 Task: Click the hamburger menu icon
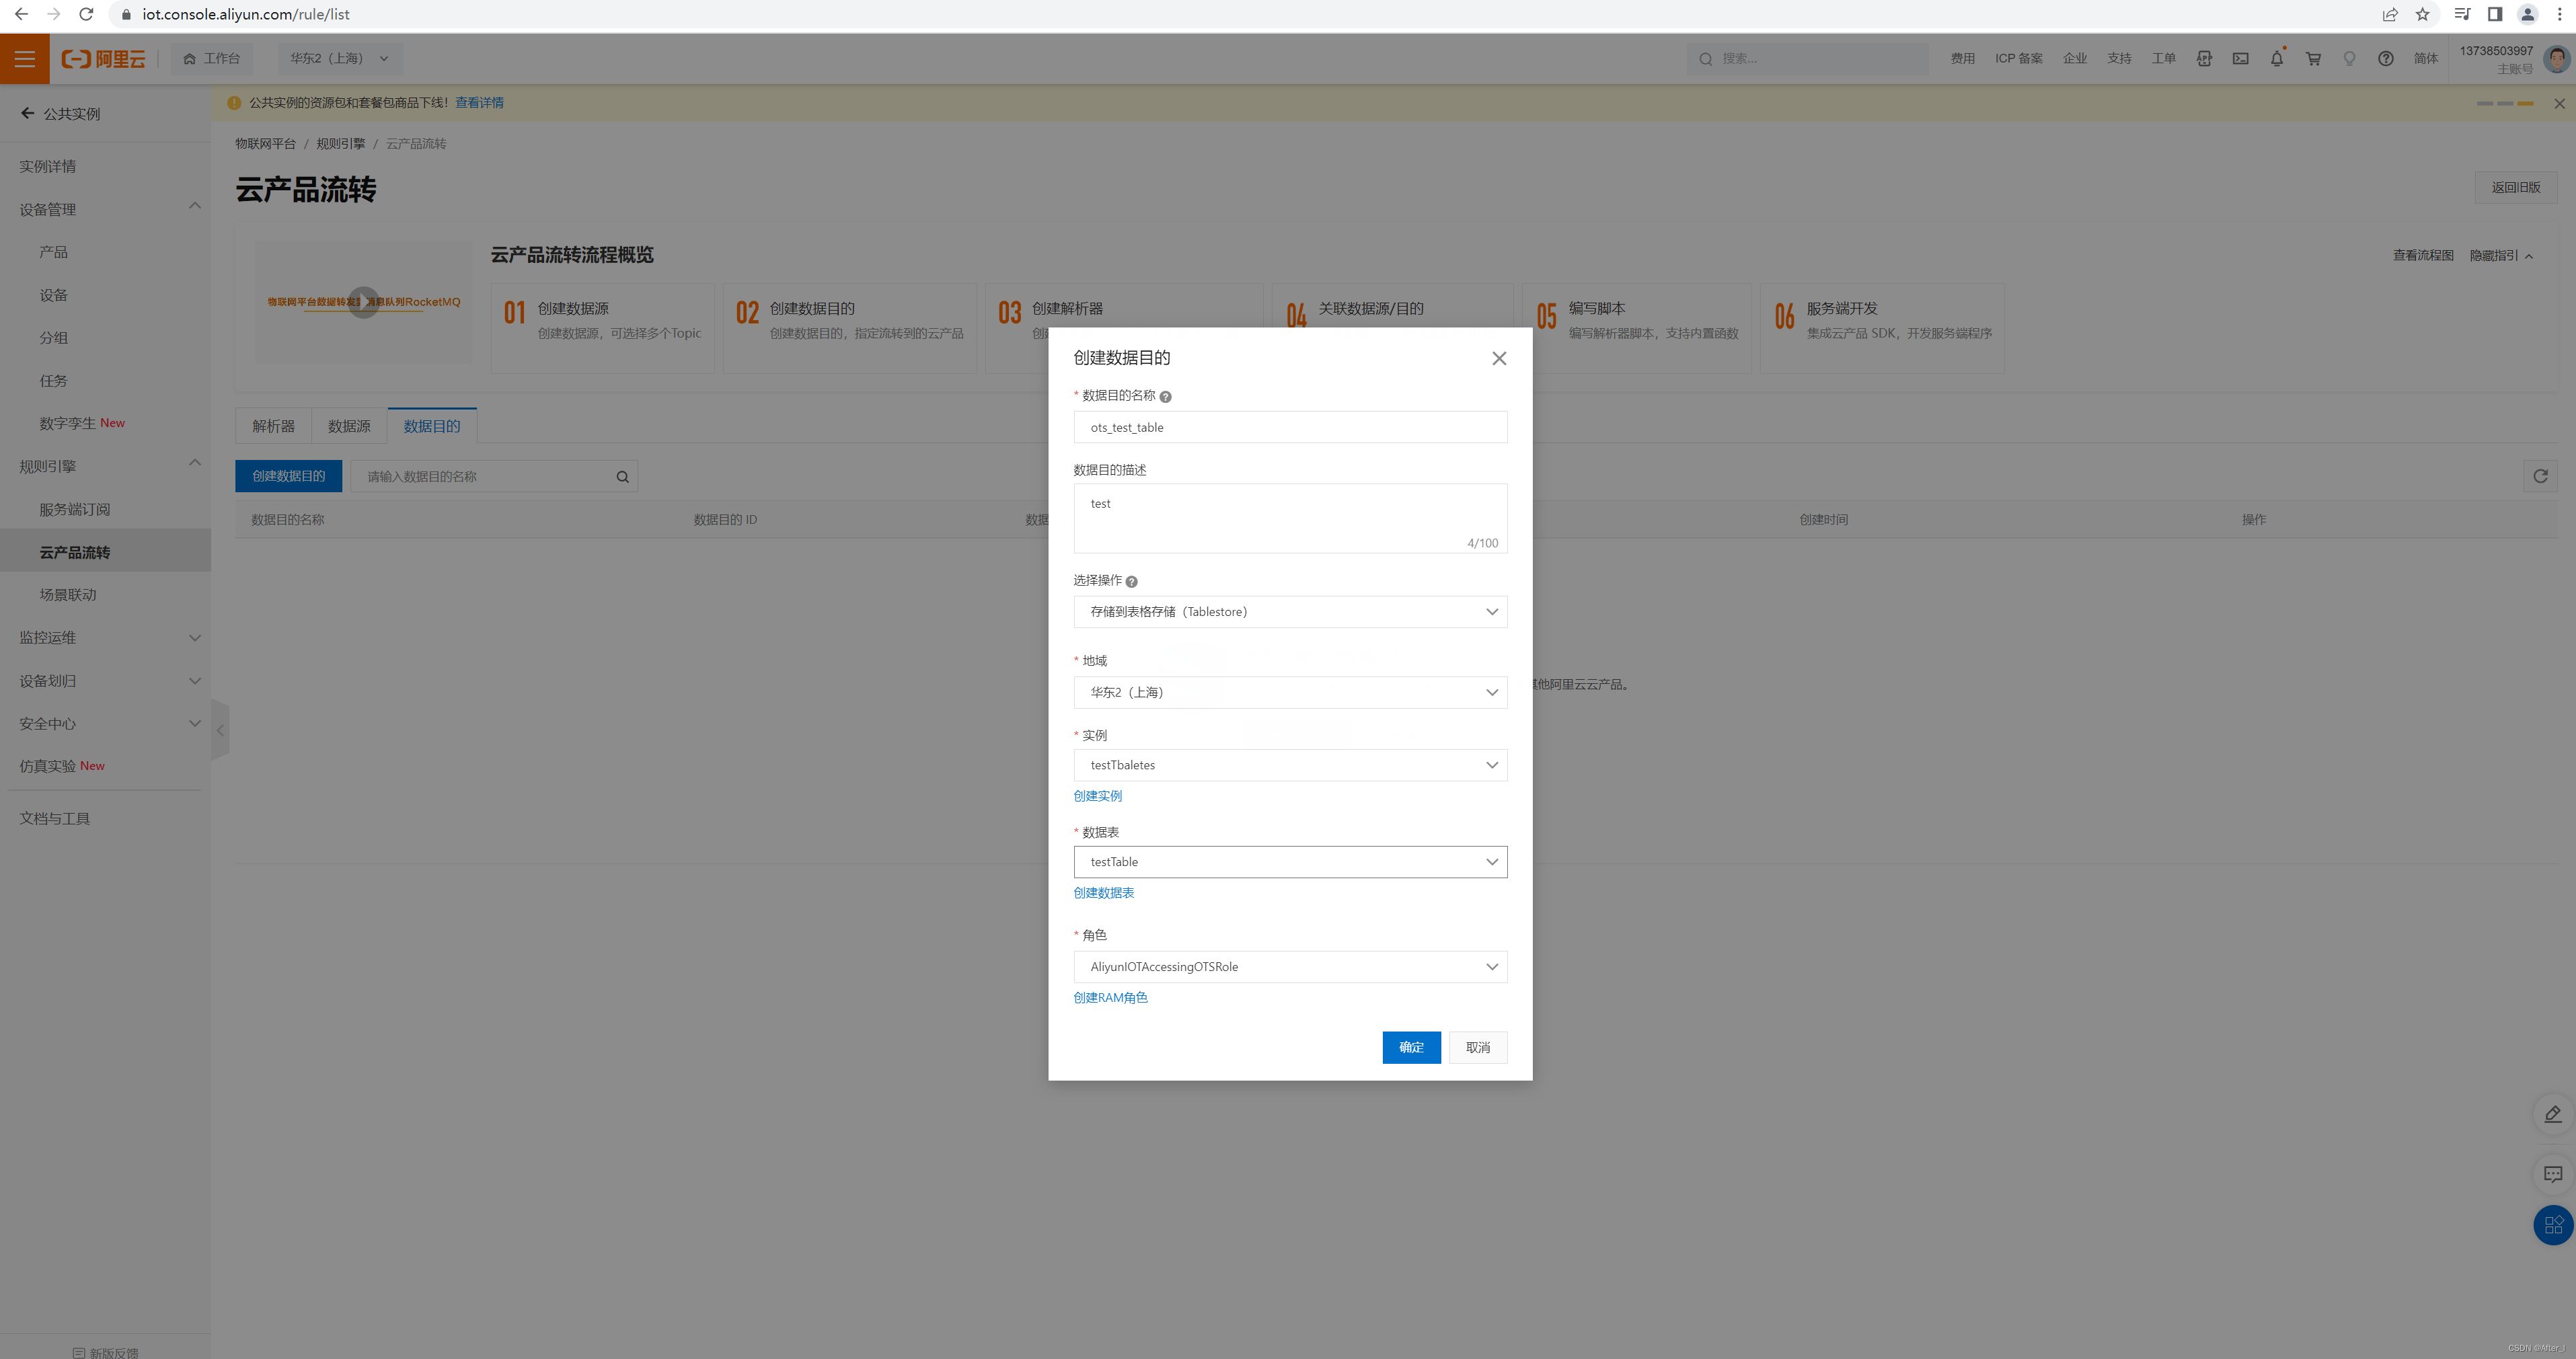pos(24,59)
